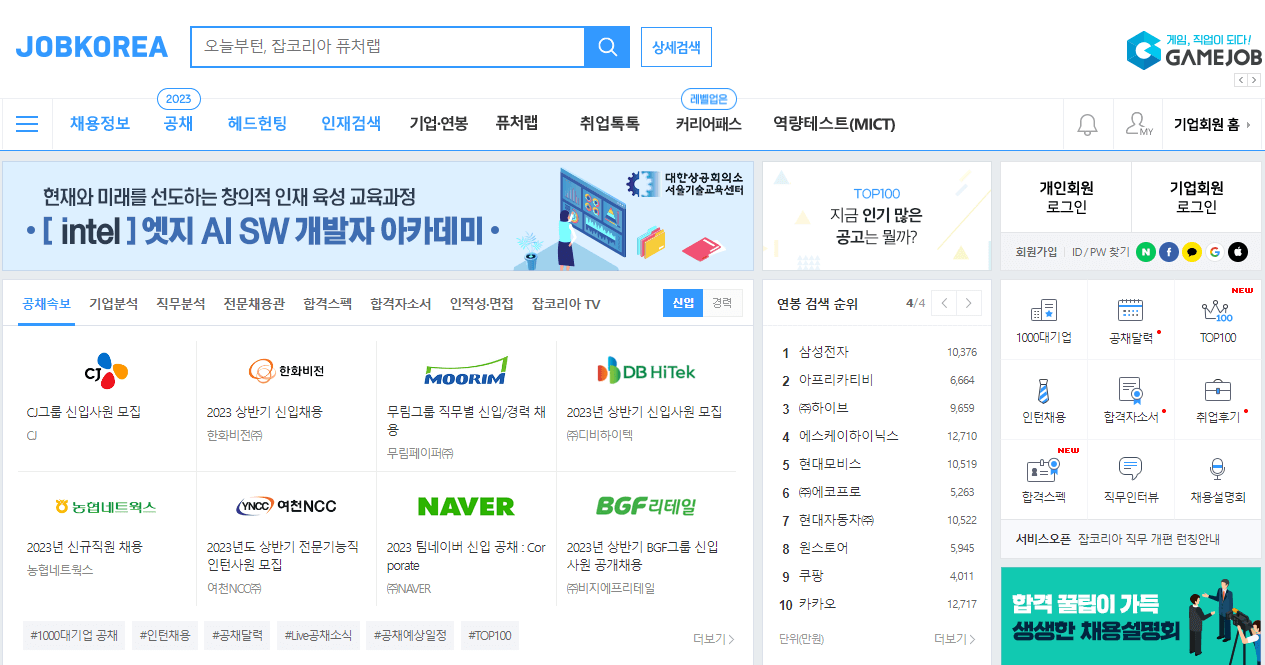Show next 연봉 검색 순위 page with right chevron

click(968, 302)
